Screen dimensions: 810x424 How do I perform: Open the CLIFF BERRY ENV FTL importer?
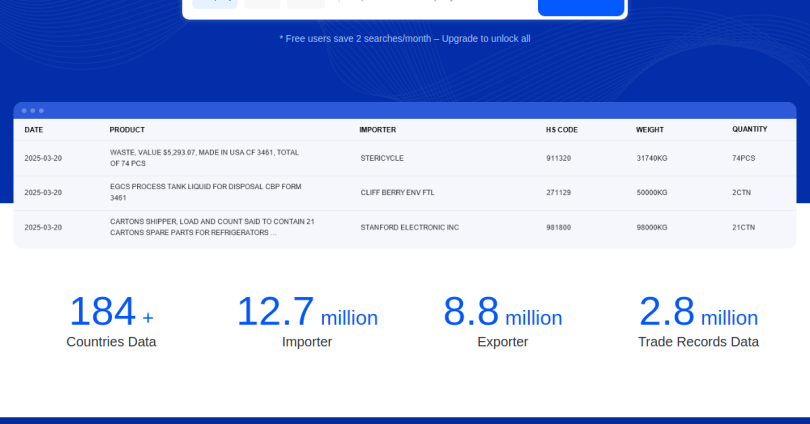point(397,192)
